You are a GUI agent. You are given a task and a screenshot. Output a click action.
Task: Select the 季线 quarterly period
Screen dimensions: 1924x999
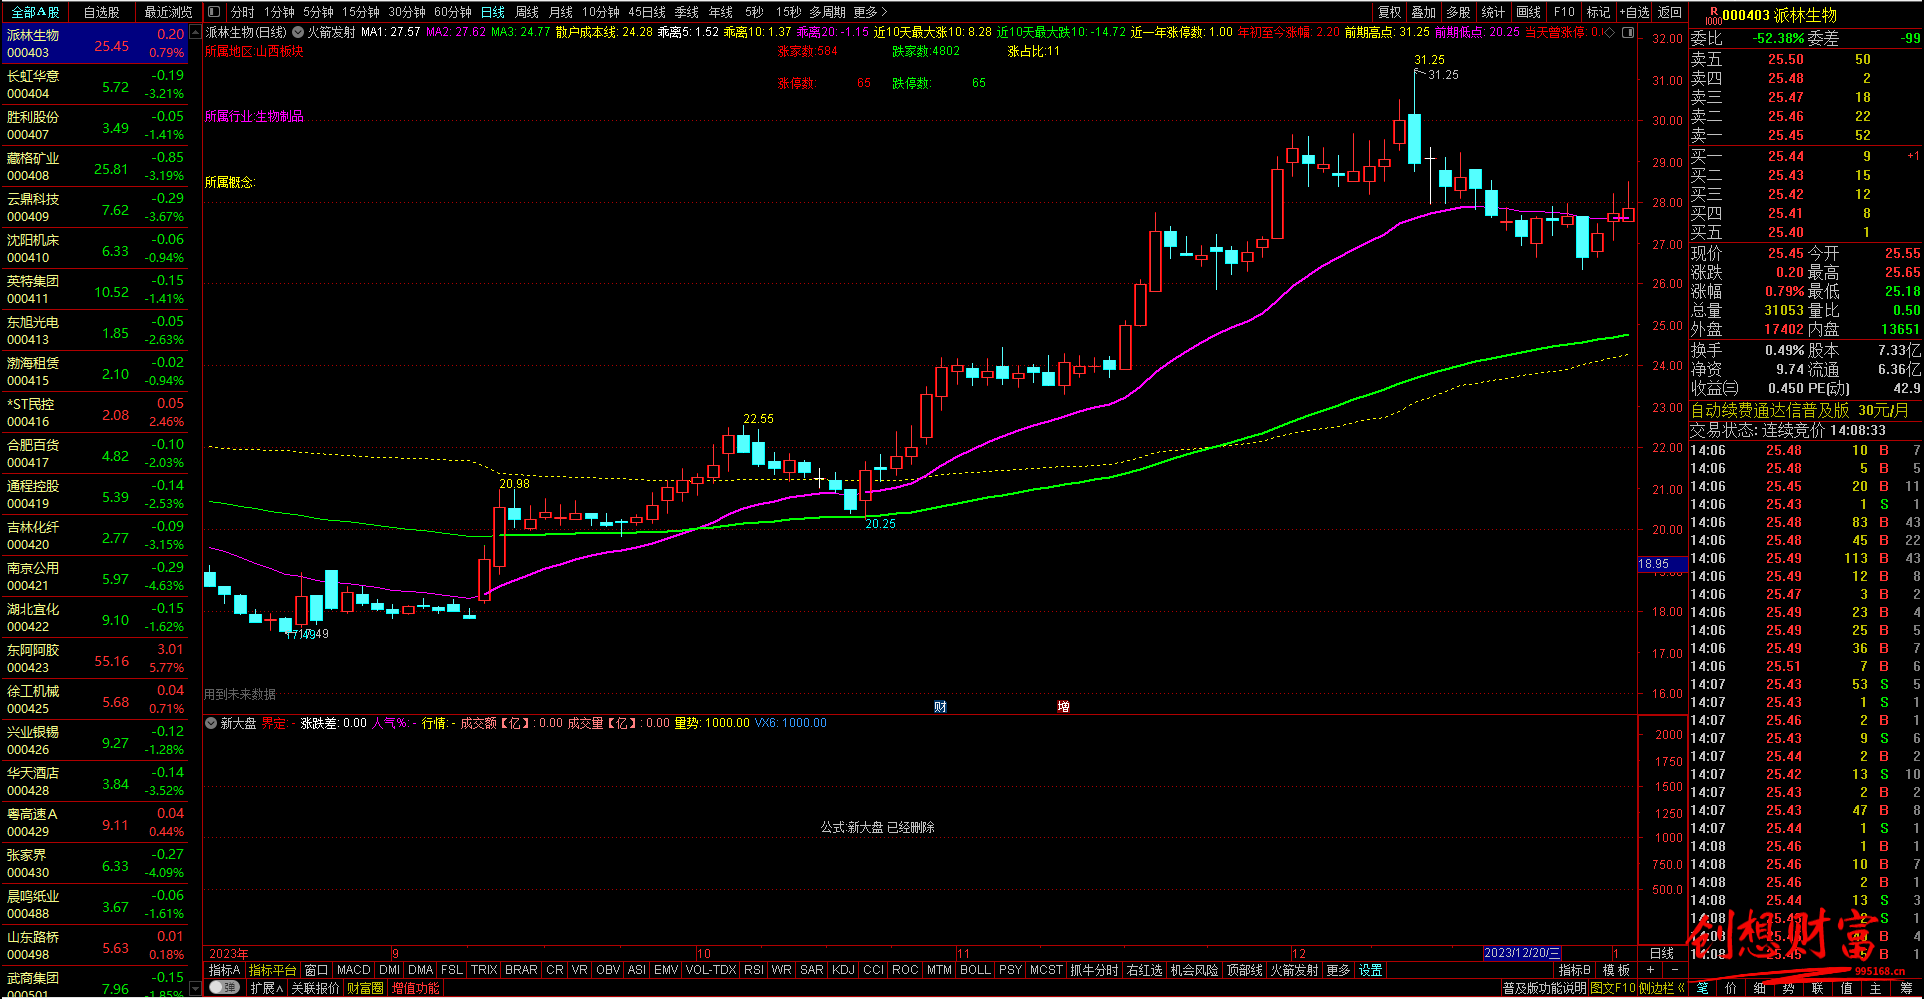[x=687, y=12]
